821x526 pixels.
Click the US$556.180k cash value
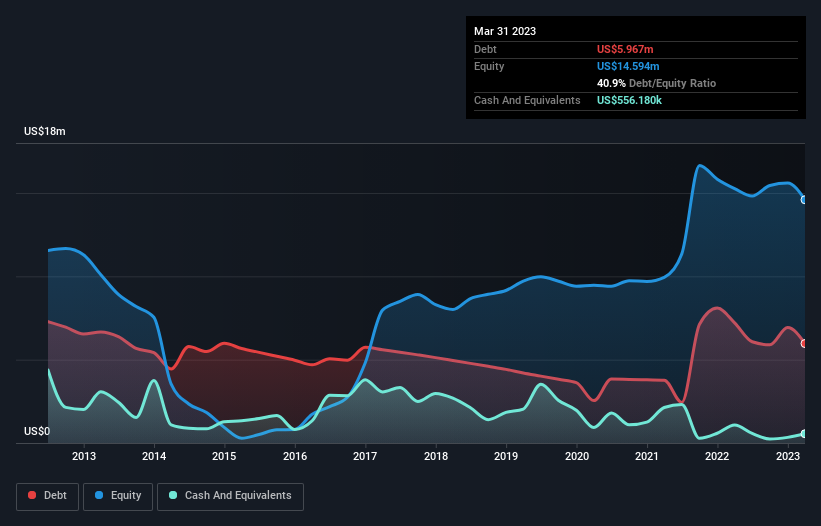coord(629,100)
